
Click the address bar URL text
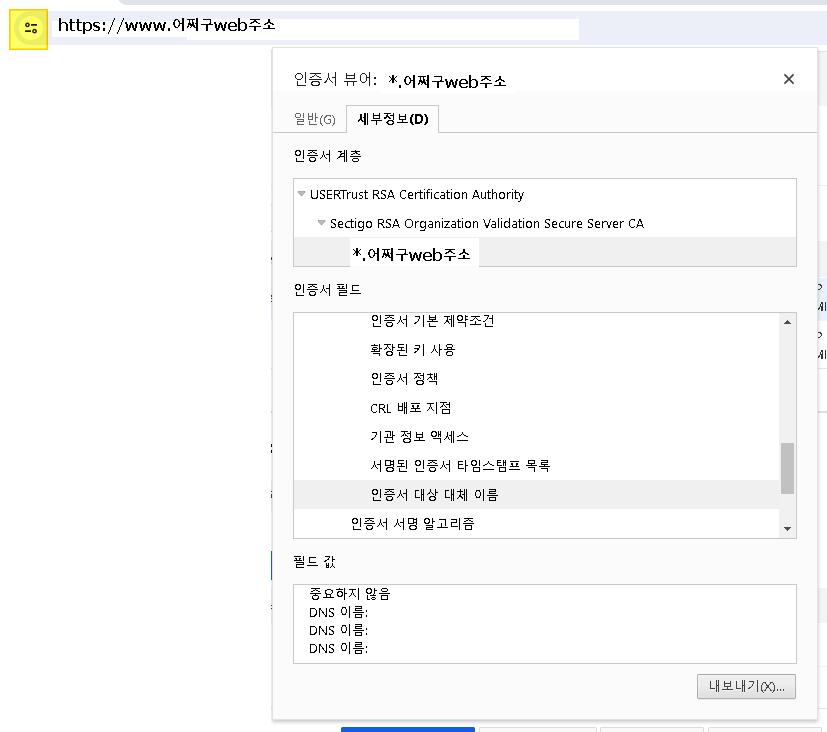pyautogui.click(x=167, y=25)
